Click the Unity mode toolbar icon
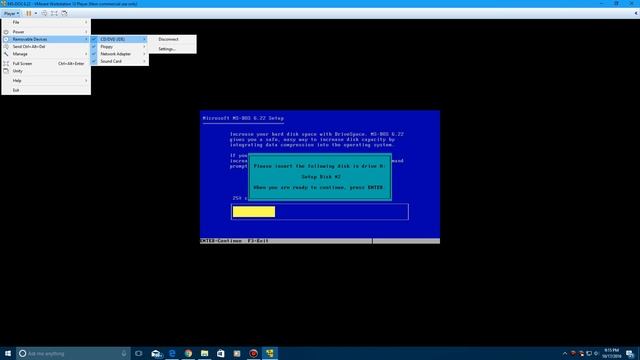The height and width of the screenshot is (360, 640). [x=64, y=13]
